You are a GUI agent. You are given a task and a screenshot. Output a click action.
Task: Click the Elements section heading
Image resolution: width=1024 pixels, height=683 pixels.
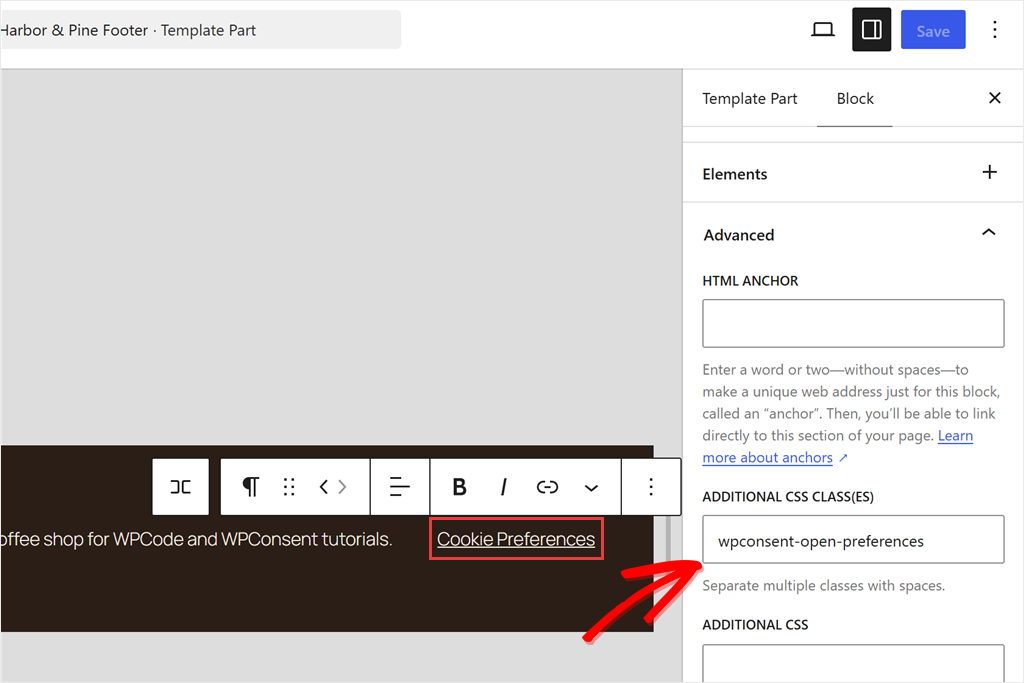(735, 174)
